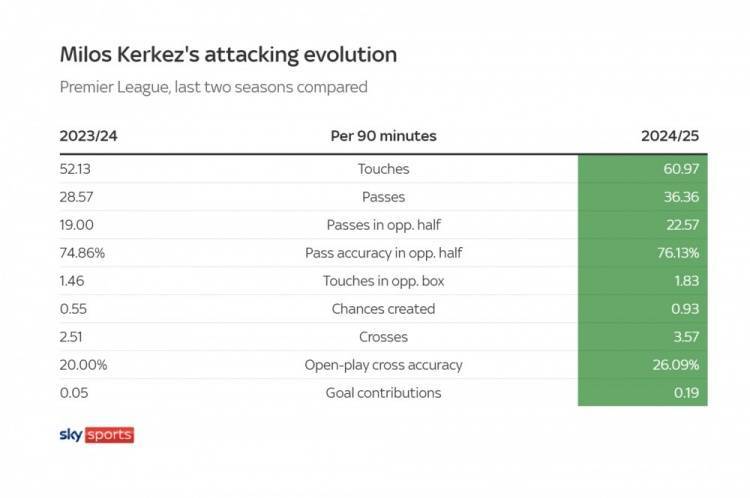Image resolution: width=750 pixels, height=498 pixels.
Task: Click the Milos Kerkez's attacking evolution title
Action: pyautogui.click(x=228, y=55)
